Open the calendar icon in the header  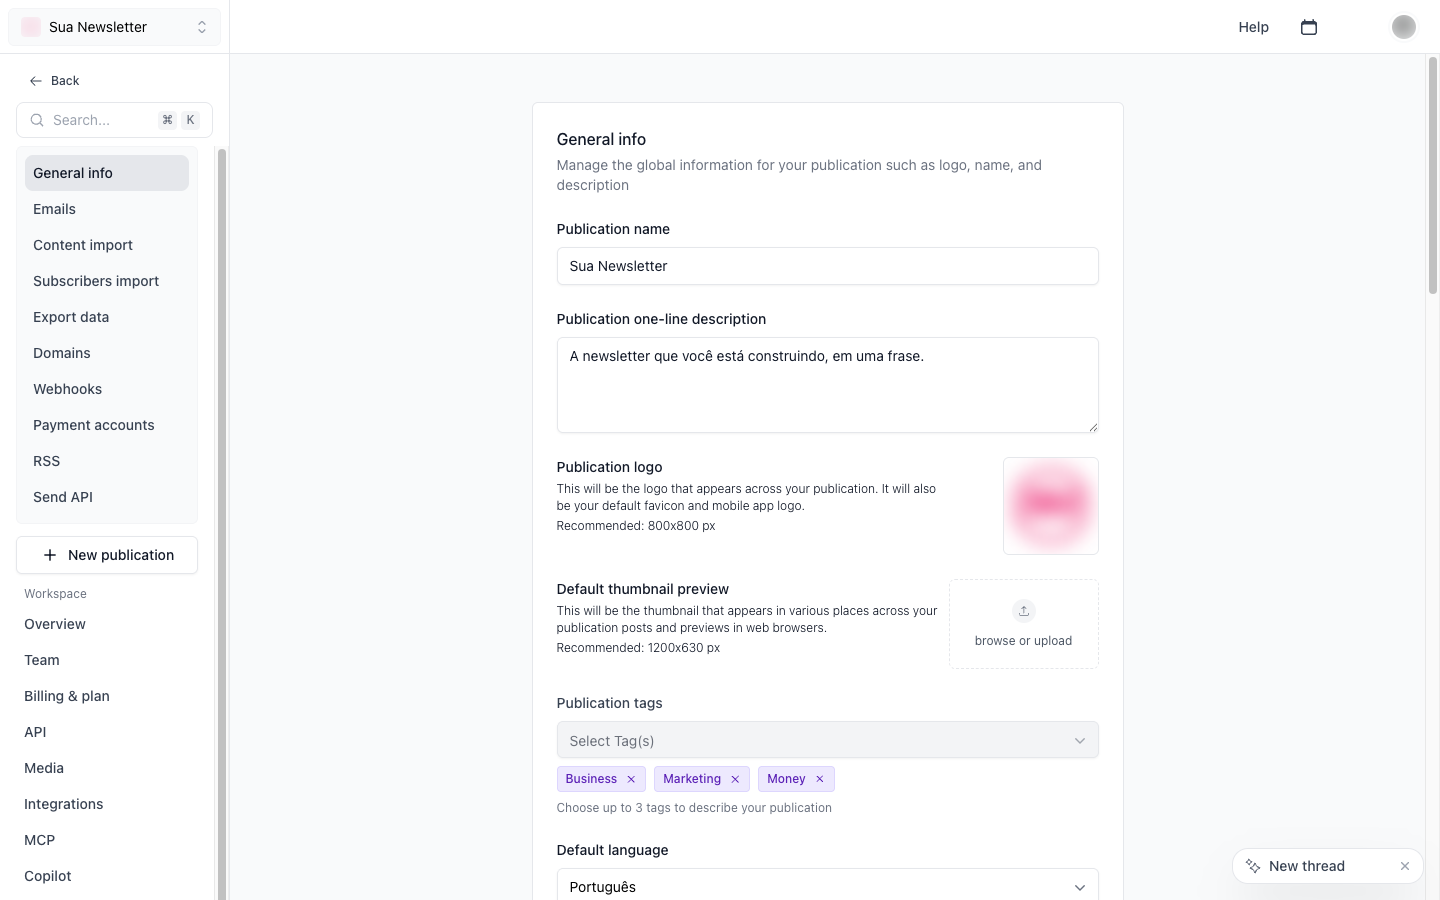pyautogui.click(x=1309, y=27)
